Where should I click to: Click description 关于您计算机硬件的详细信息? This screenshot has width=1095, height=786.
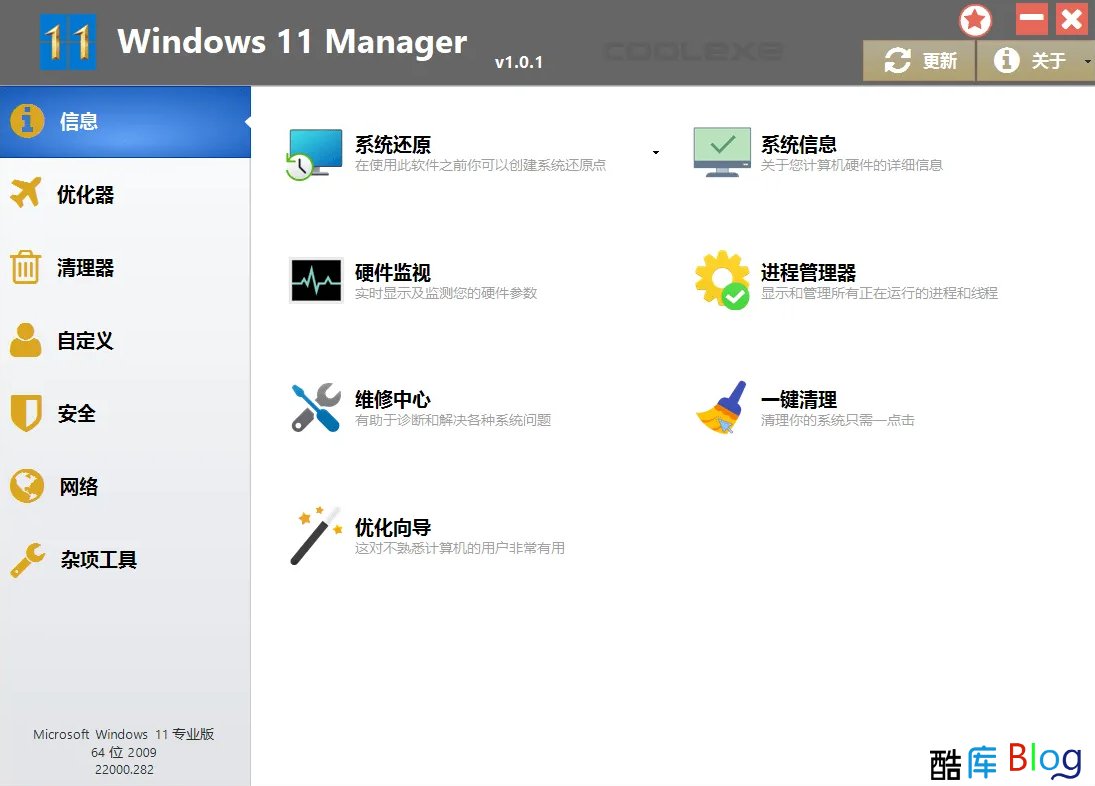(852, 165)
